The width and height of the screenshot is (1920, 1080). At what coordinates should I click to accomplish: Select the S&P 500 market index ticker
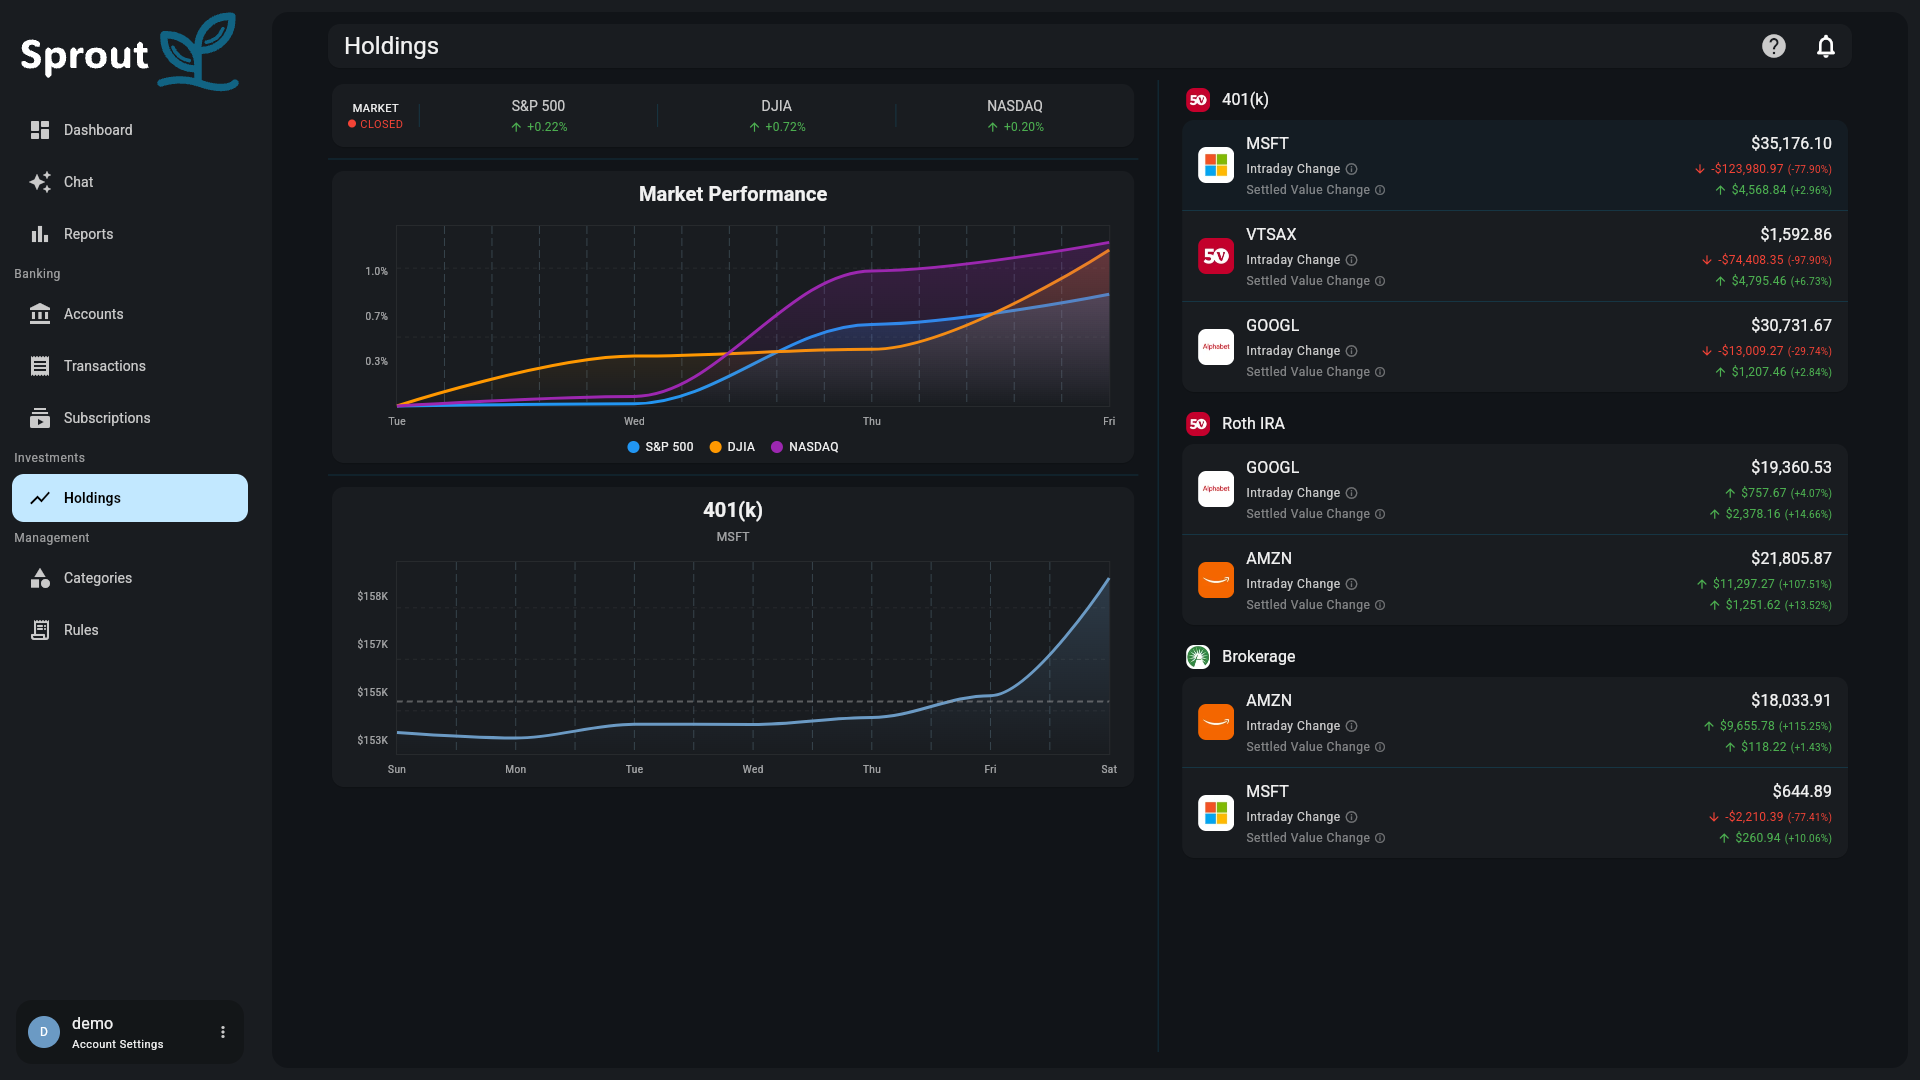point(538,116)
